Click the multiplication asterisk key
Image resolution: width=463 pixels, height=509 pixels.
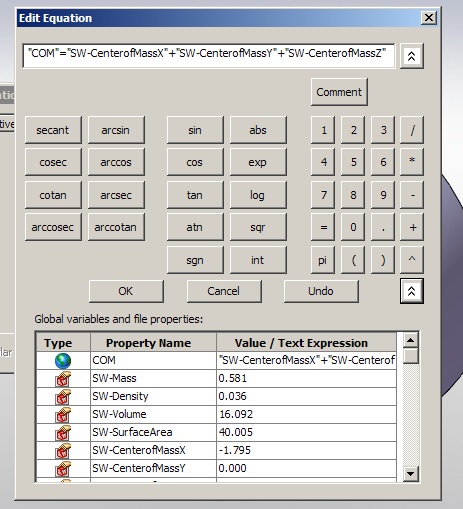(x=412, y=162)
